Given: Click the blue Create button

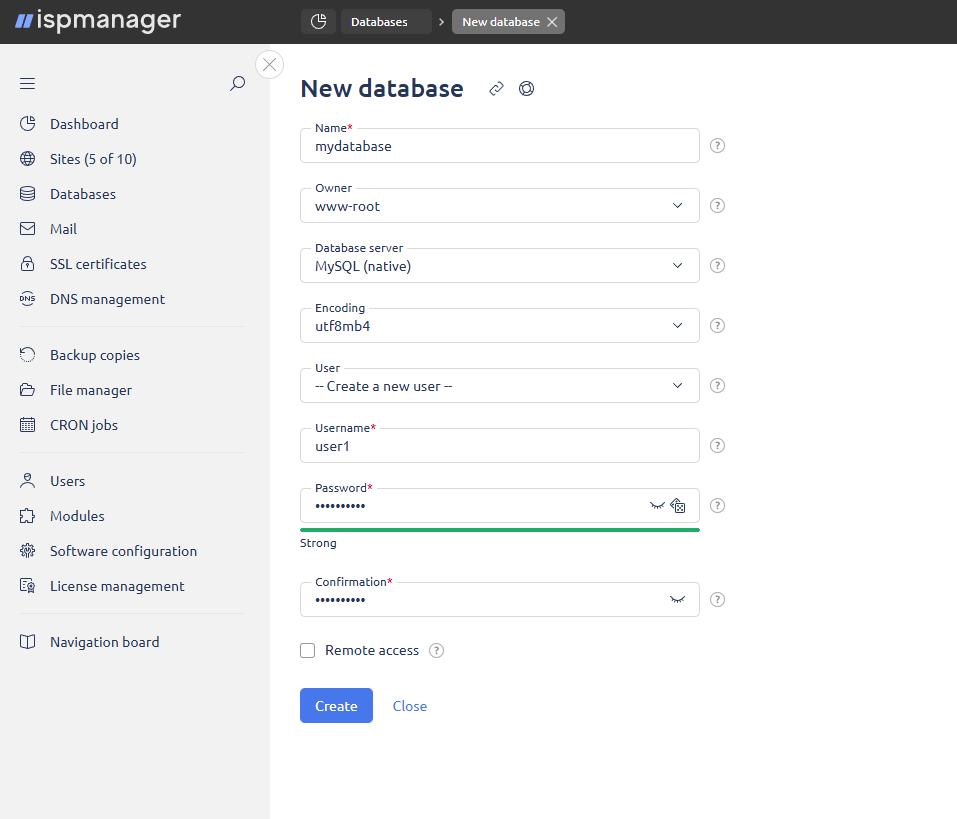Looking at the screenshot, I should click(336, 706).
